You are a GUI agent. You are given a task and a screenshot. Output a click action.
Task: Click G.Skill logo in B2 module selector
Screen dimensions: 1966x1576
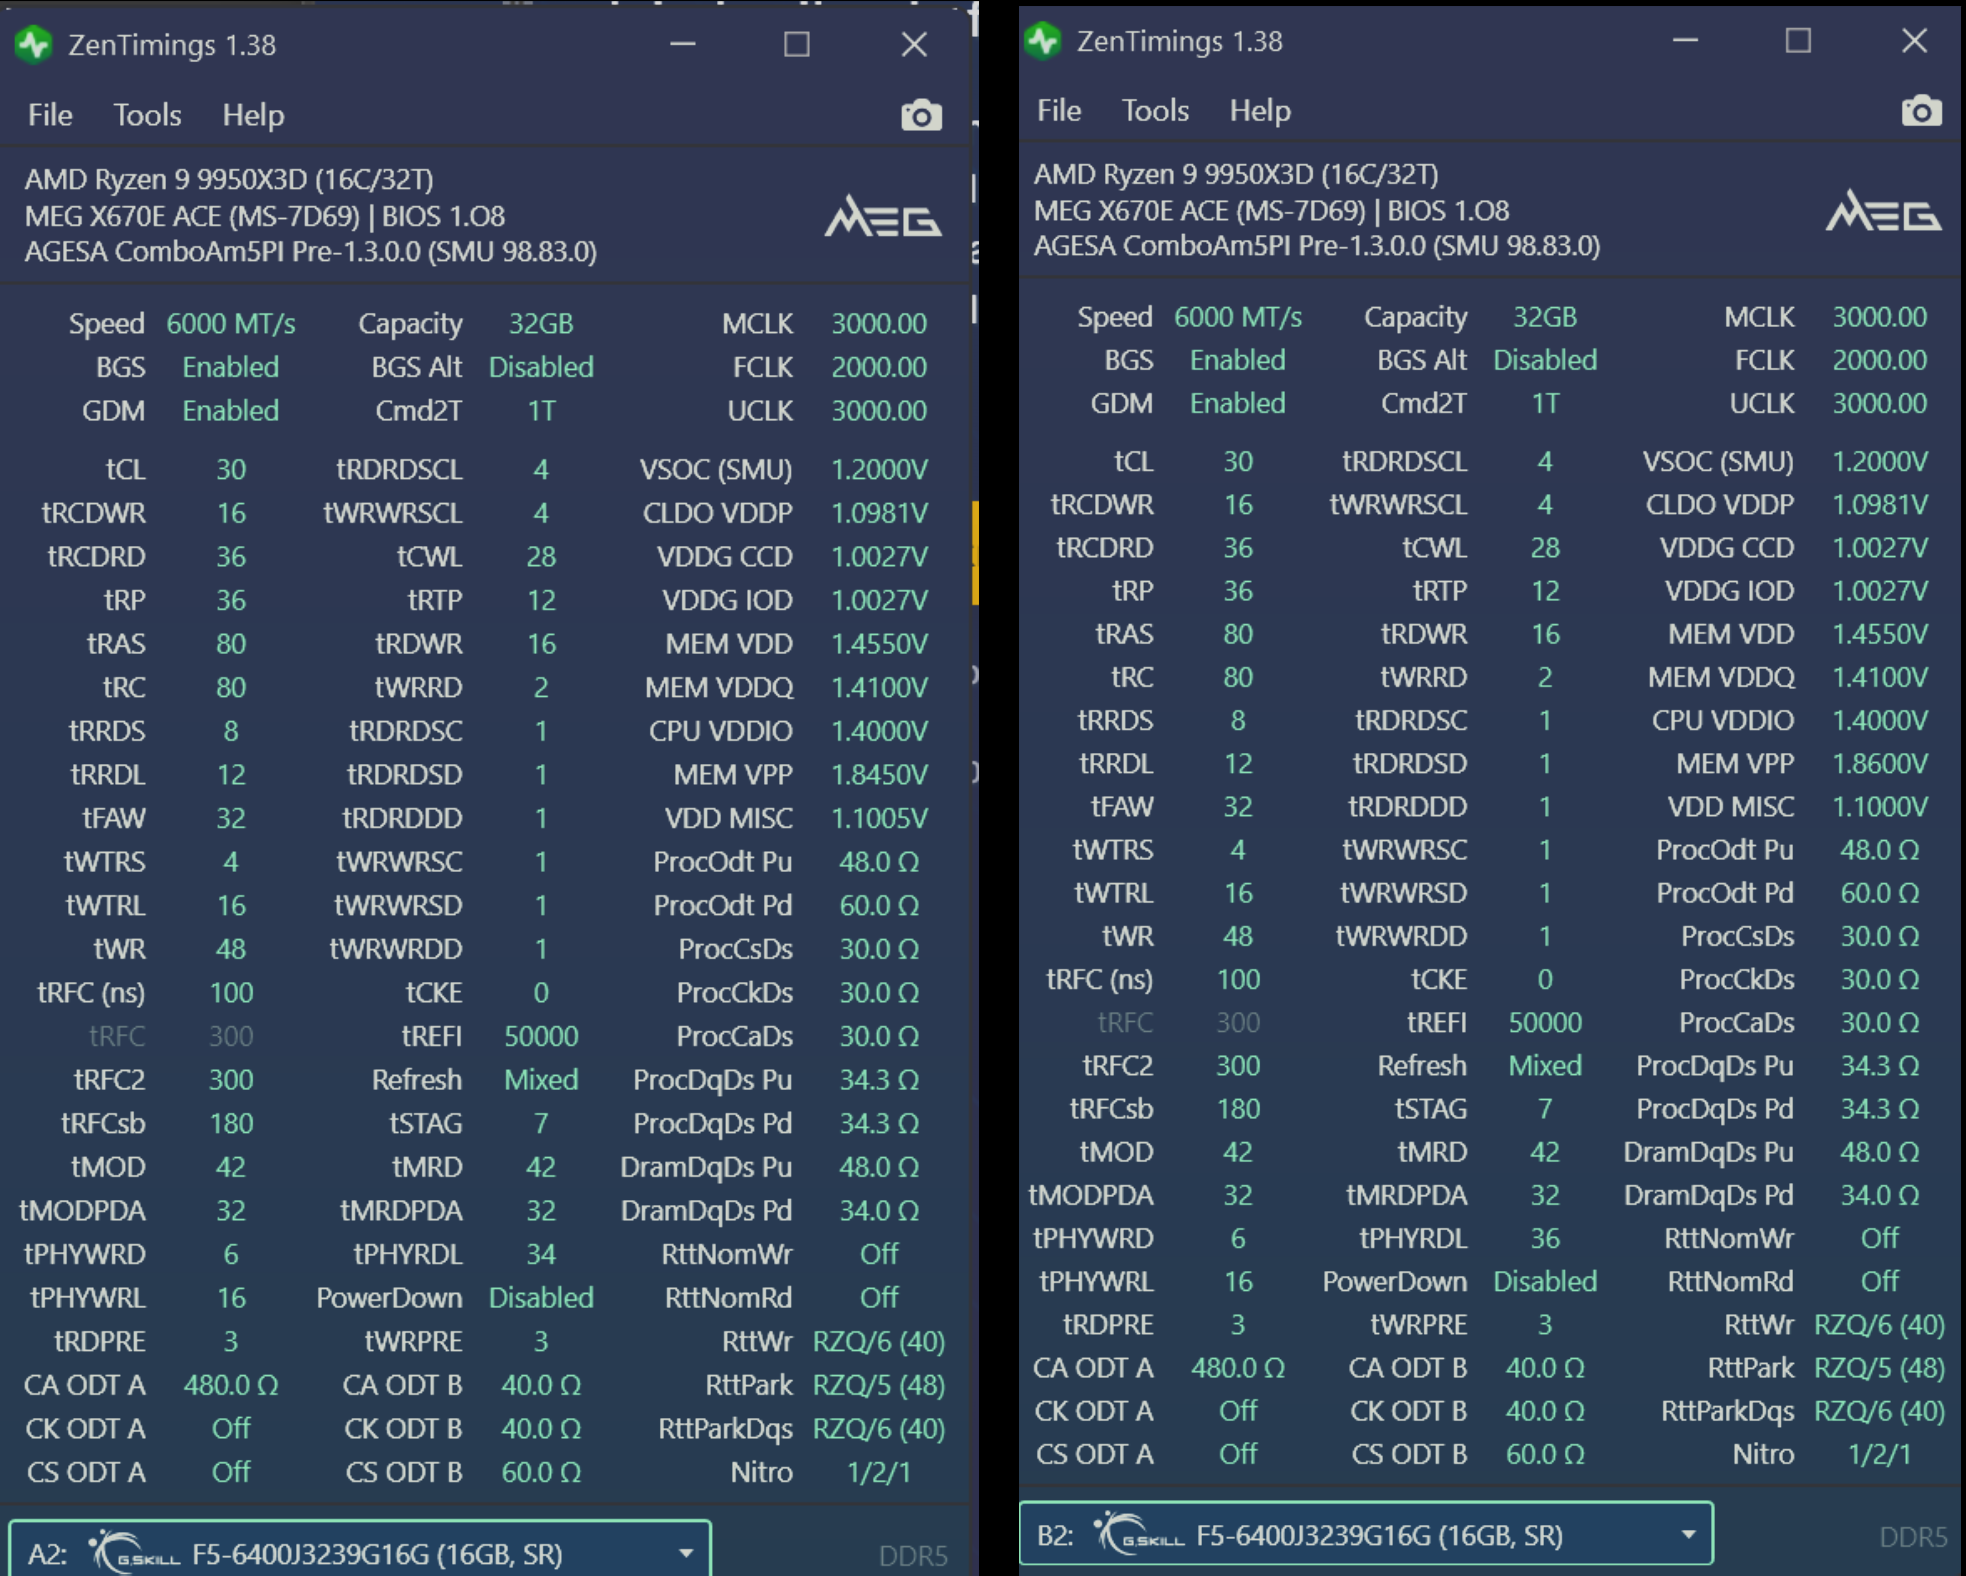1139,1534
